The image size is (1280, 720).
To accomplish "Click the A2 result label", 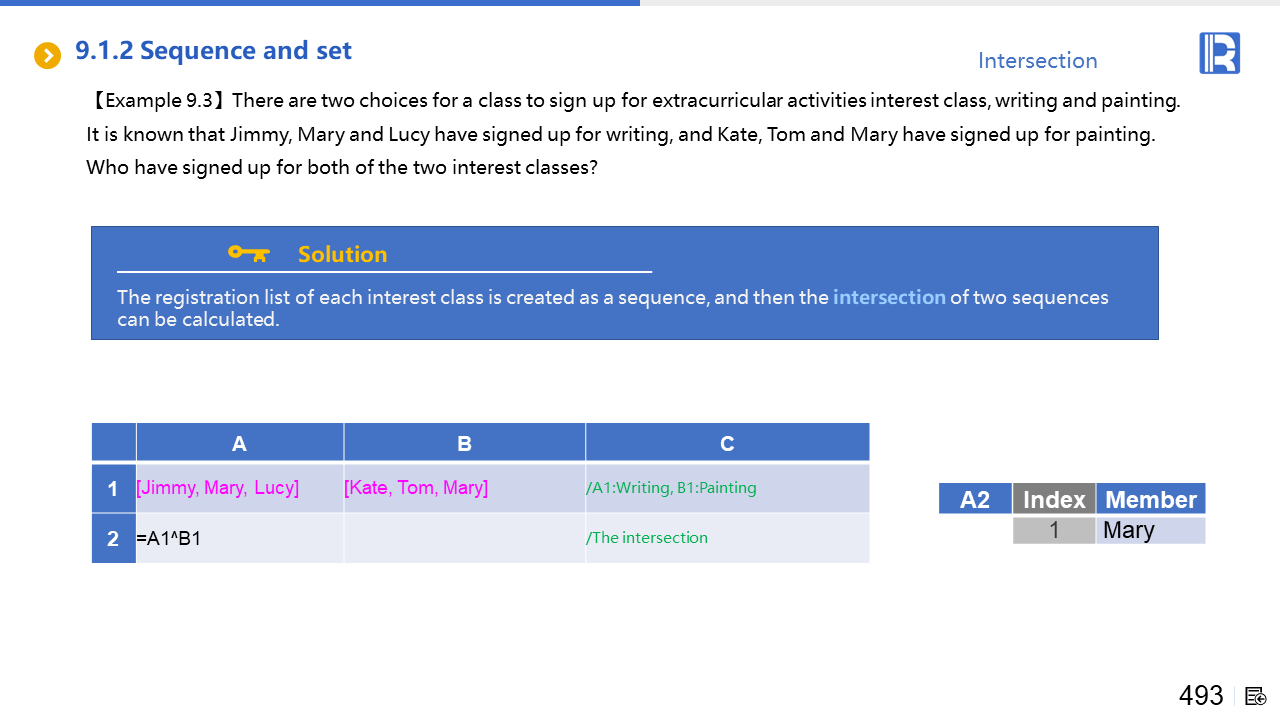I will pos(974,499).
